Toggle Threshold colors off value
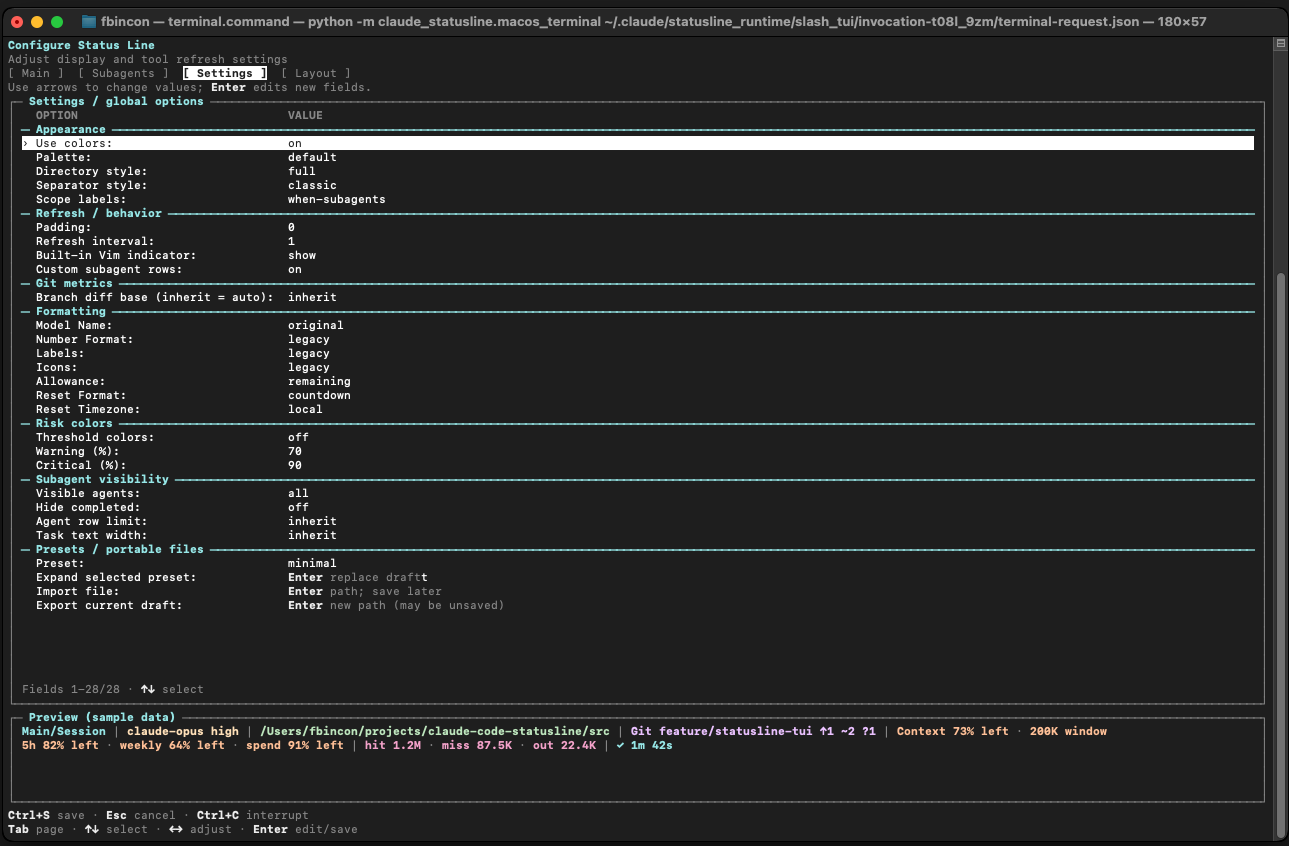 [298, 437]
